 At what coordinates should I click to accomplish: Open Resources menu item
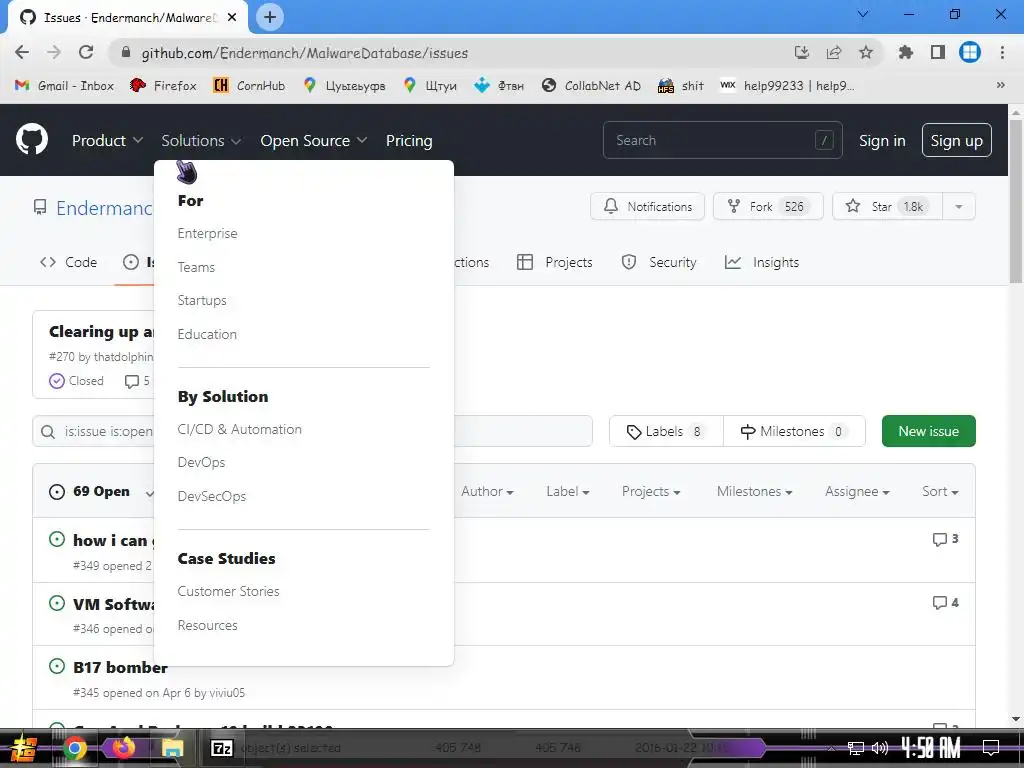208,625
